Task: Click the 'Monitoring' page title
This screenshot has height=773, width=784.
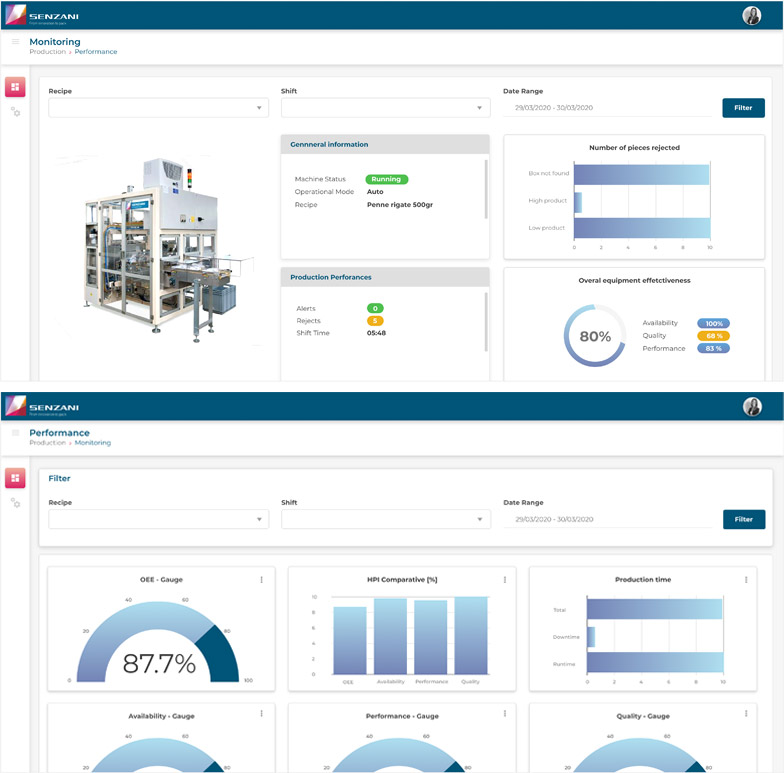Action: coord(55,42)
